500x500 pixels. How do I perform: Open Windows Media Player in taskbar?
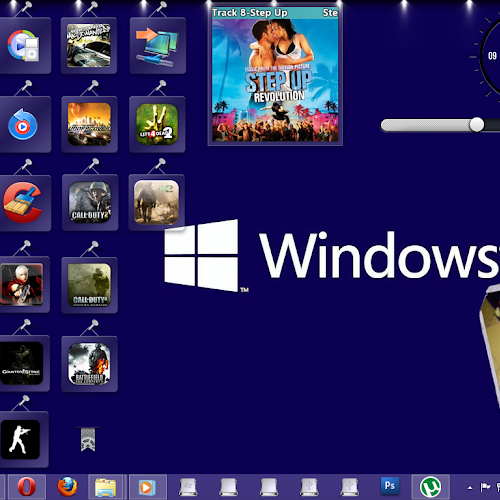point(147,487)
